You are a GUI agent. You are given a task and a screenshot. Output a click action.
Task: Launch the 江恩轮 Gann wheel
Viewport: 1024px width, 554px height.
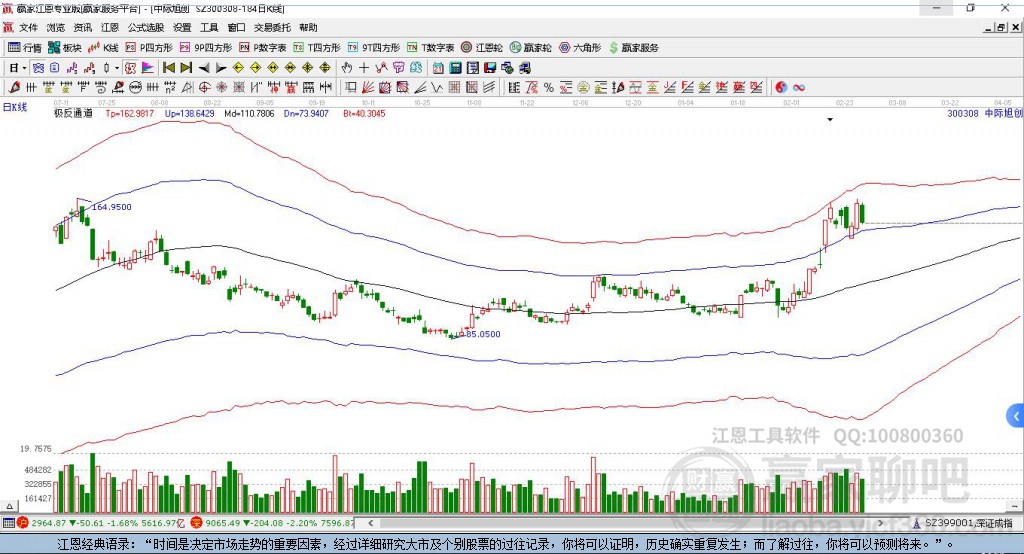(x=482, y=48)
